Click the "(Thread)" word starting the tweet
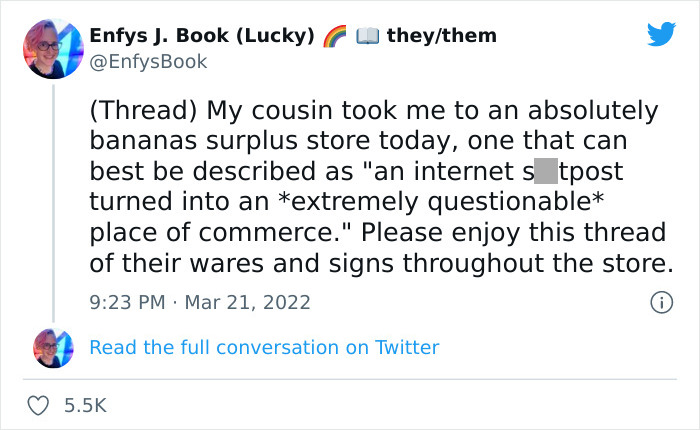This screenshot has height=430, width=700. (137, 110)
